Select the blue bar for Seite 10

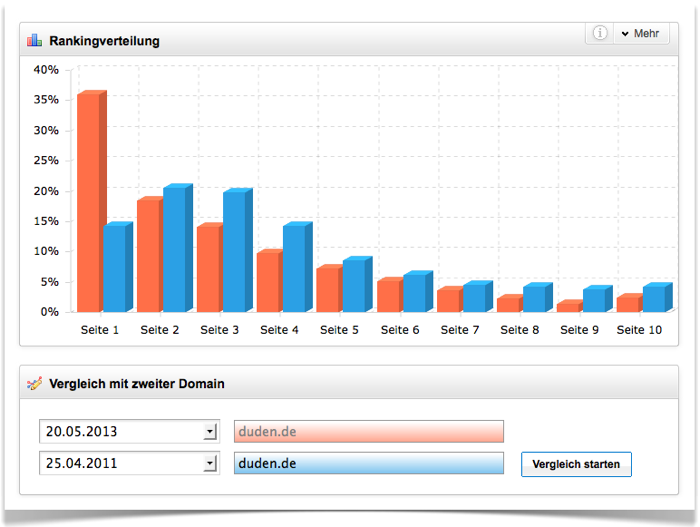coord(654,298)
